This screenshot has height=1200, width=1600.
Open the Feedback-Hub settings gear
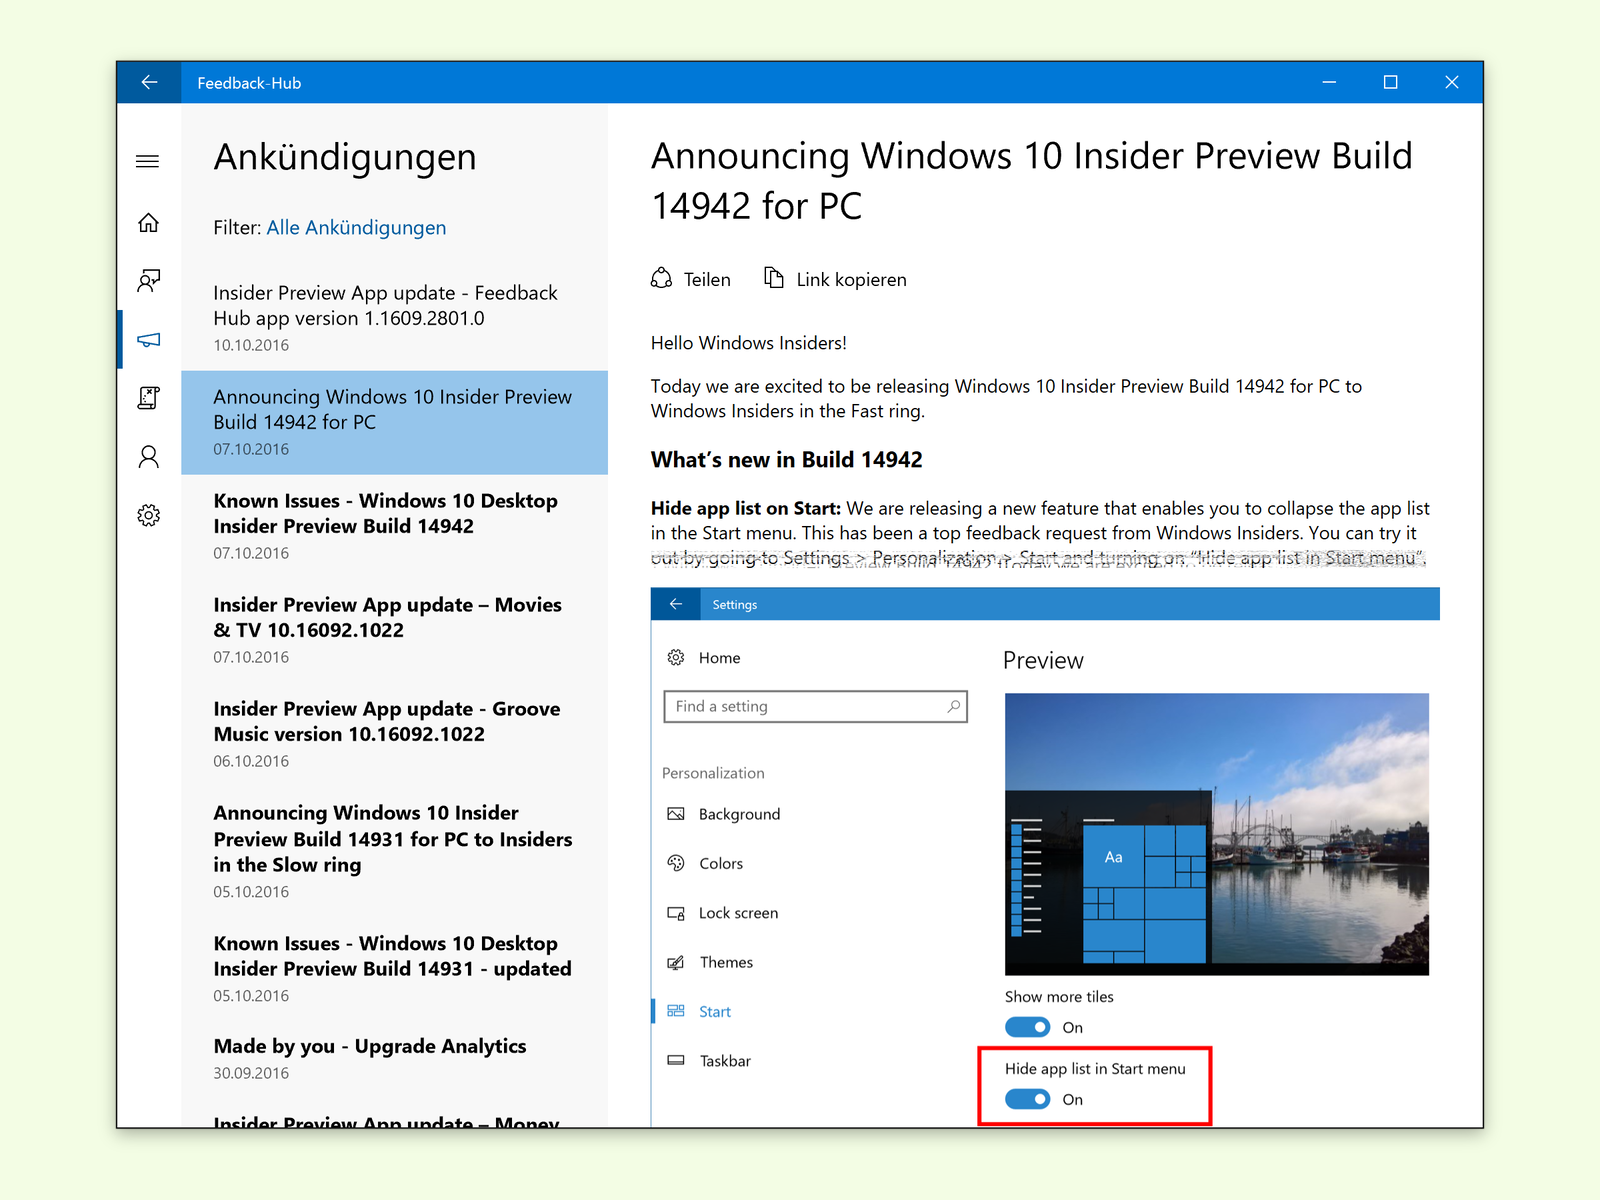pyautogui.click(x=148, y=515)
